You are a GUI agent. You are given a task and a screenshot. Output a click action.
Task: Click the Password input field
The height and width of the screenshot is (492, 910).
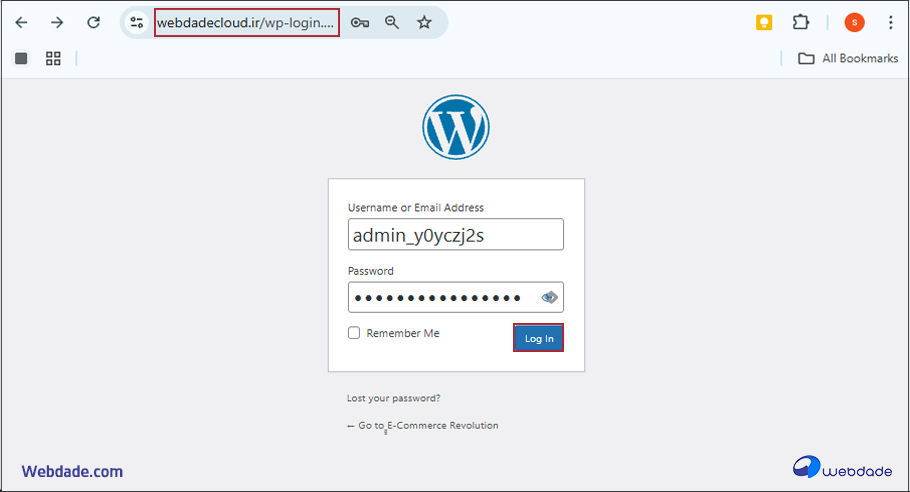(x=440, y=297)
